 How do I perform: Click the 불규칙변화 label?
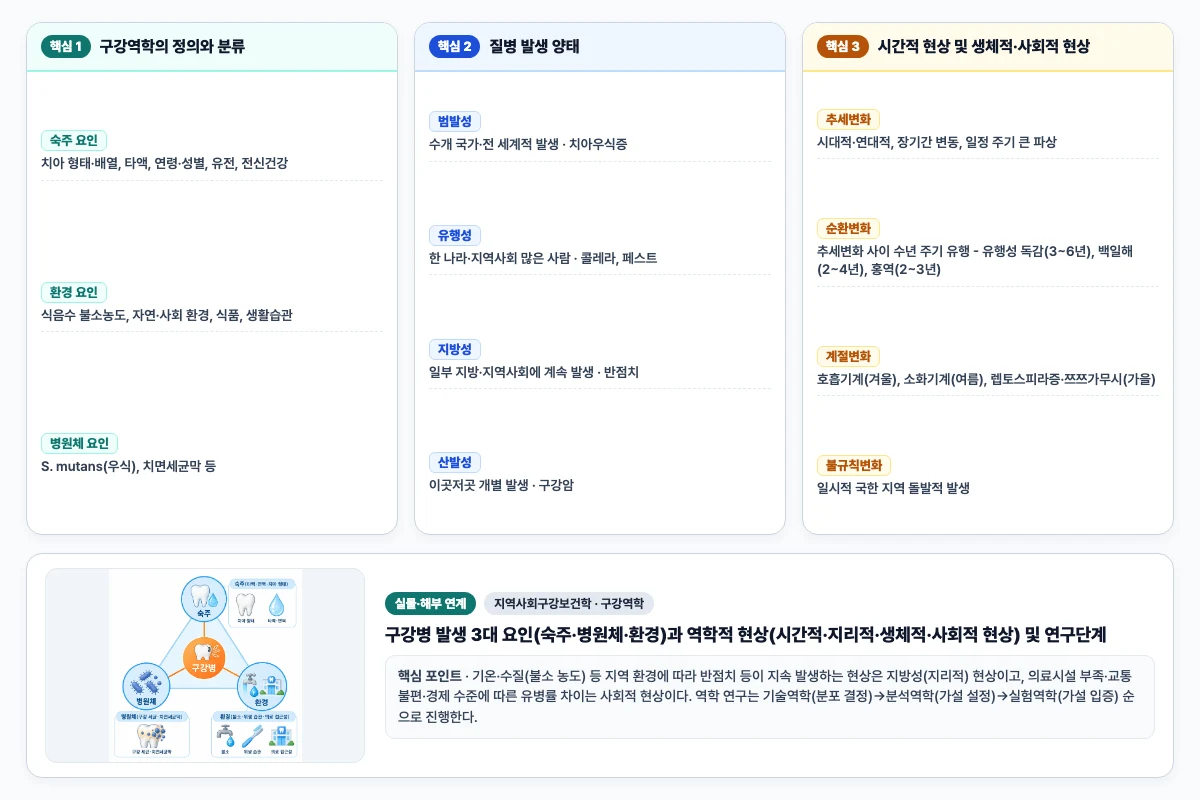click(x=854, y=465)
